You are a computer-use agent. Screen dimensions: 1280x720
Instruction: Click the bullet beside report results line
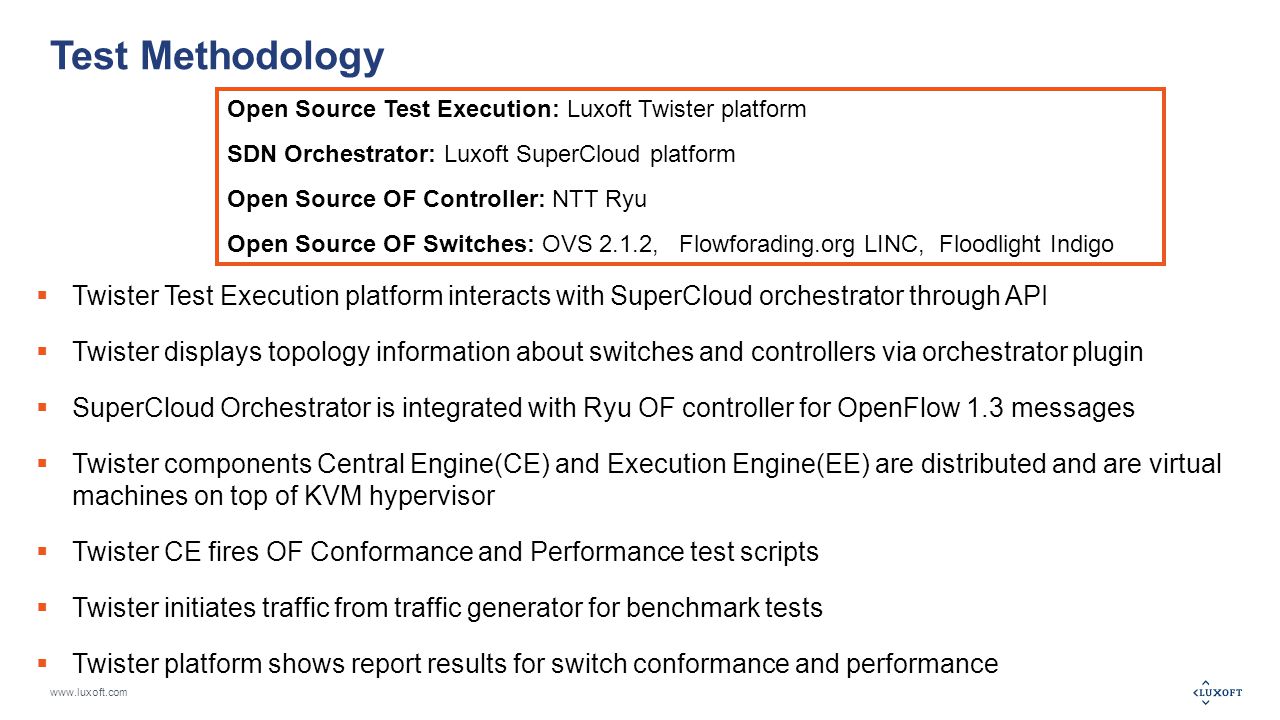[x=42, y=662]
